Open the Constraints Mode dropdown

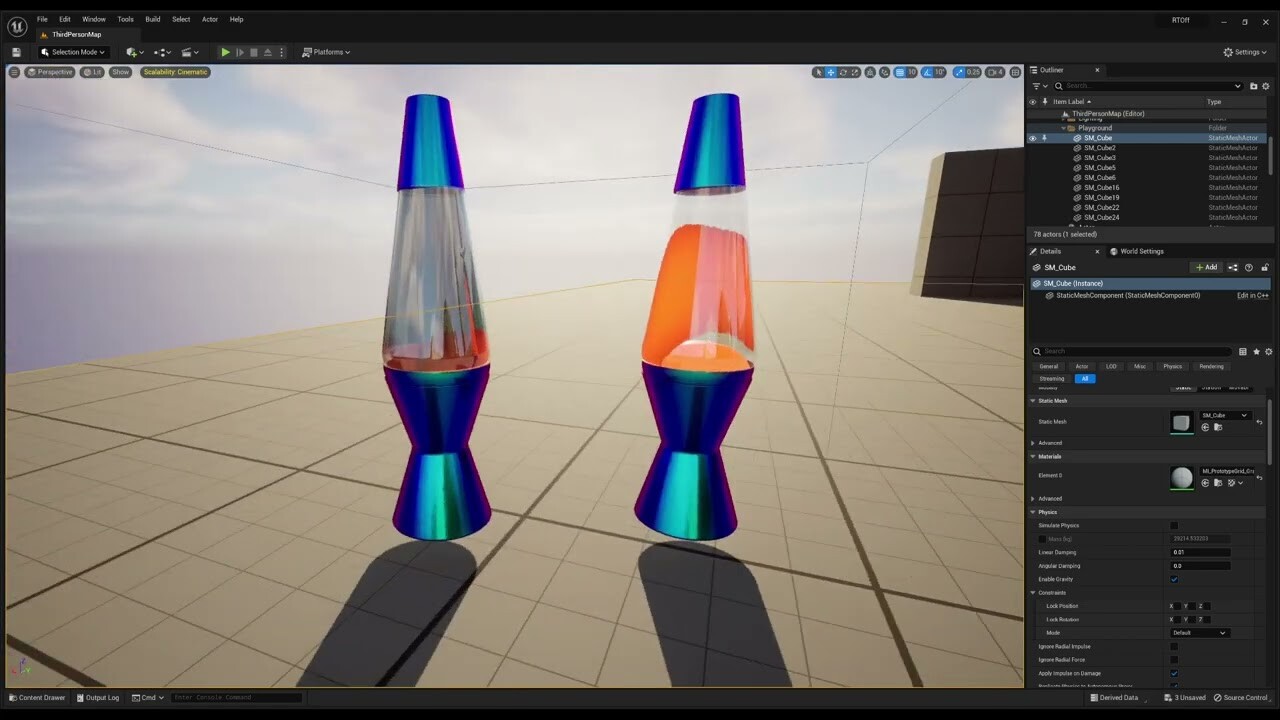point(1200,632)
